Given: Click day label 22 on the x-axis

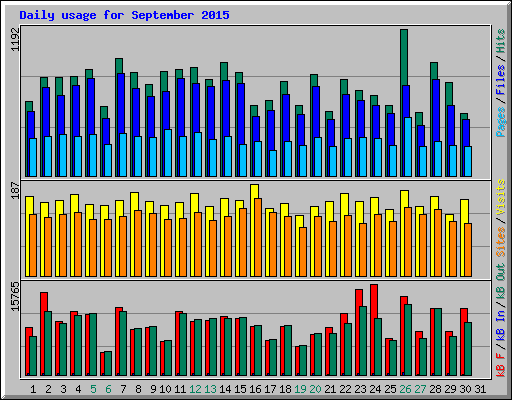Looking at the screenshot, I should tap(345, 389).
